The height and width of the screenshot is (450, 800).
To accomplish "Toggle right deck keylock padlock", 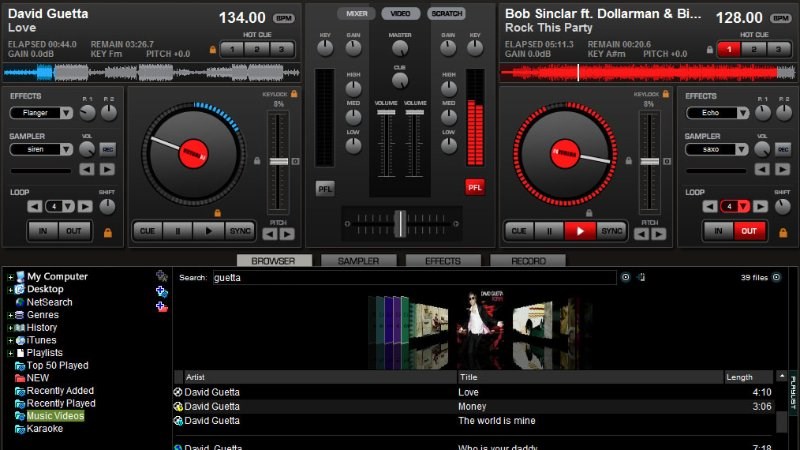I will [x=665, y=94].
